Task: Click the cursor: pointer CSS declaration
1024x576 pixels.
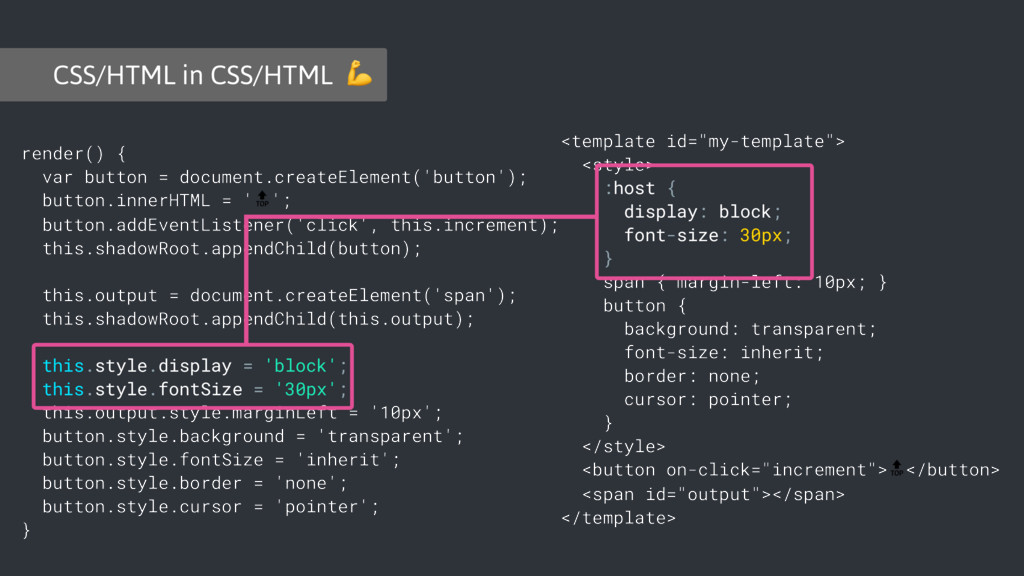Action: click(x=707, y=400)
